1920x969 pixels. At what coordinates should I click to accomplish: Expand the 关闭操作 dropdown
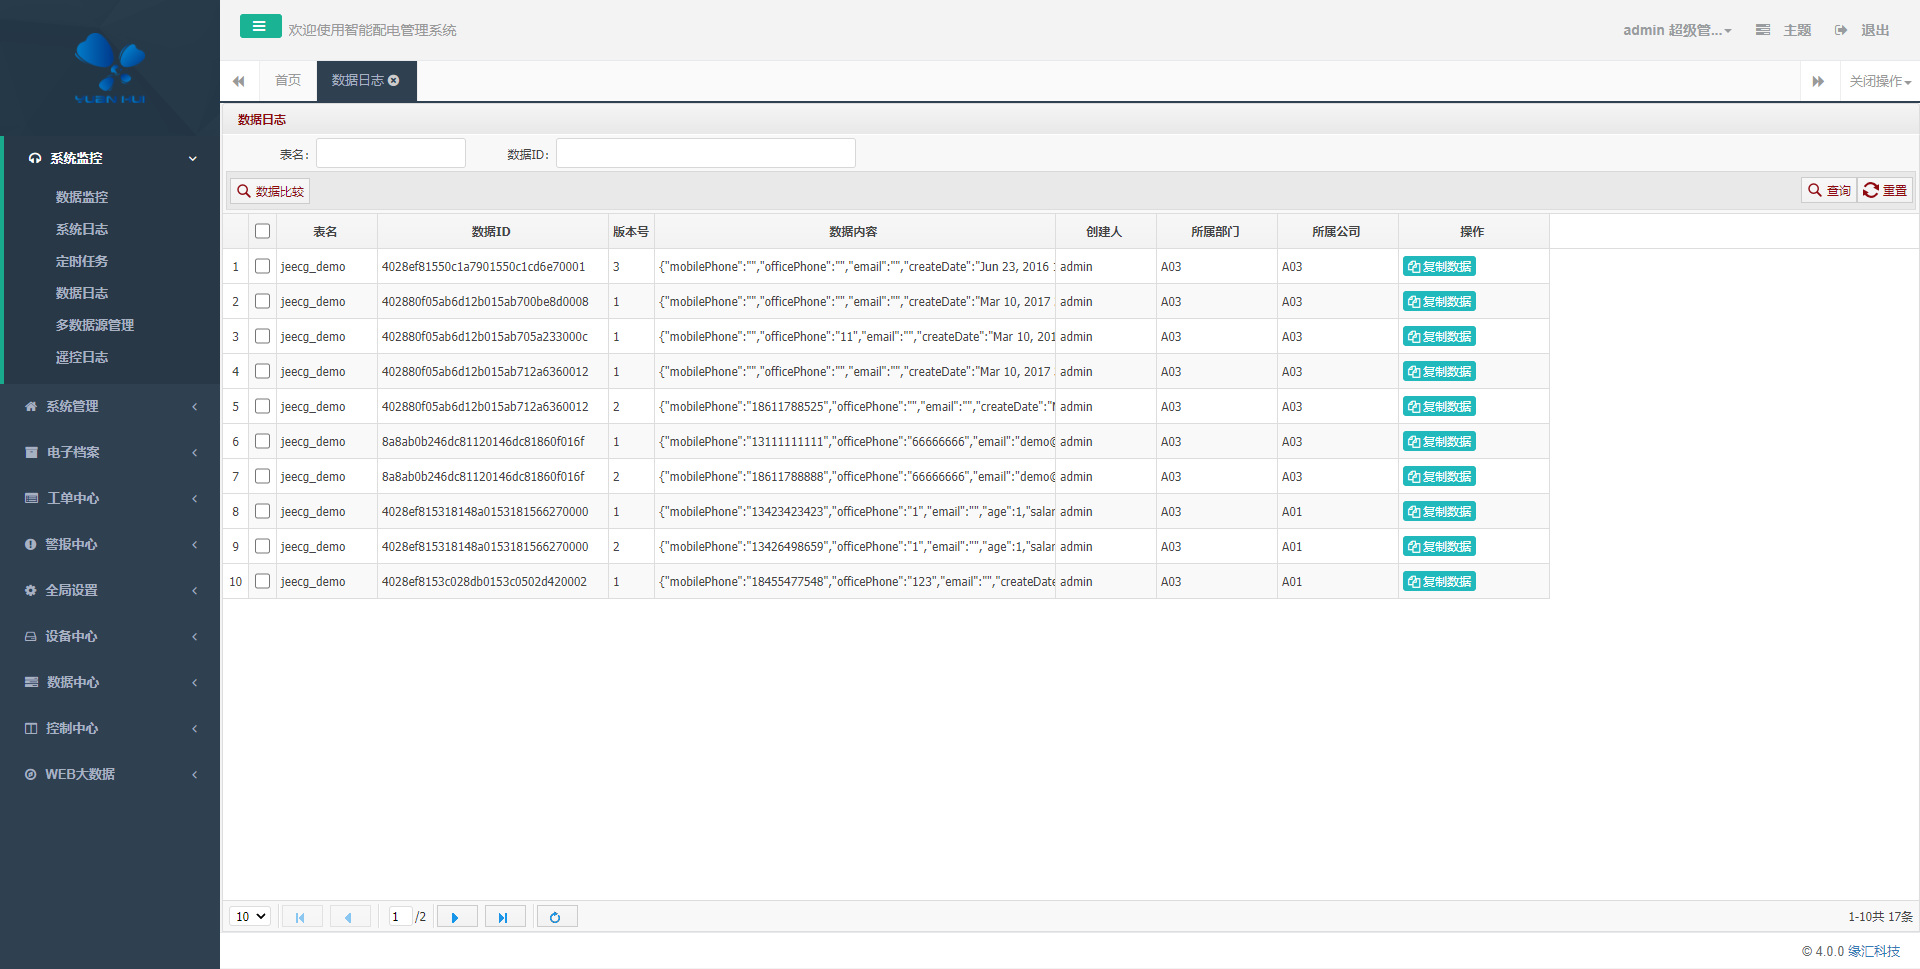[1879, 81]
